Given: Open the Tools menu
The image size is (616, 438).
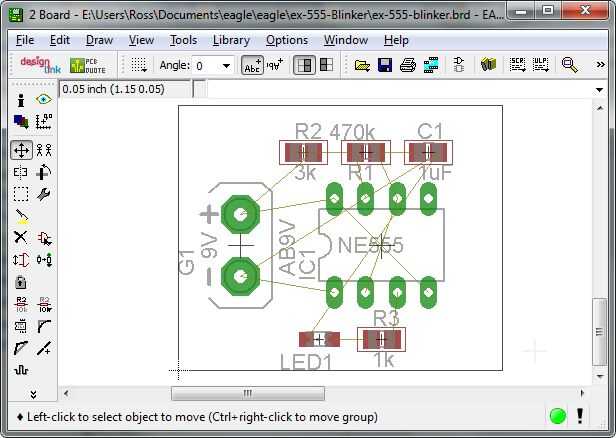Looking at the screenshot, I should pos(183,40).
